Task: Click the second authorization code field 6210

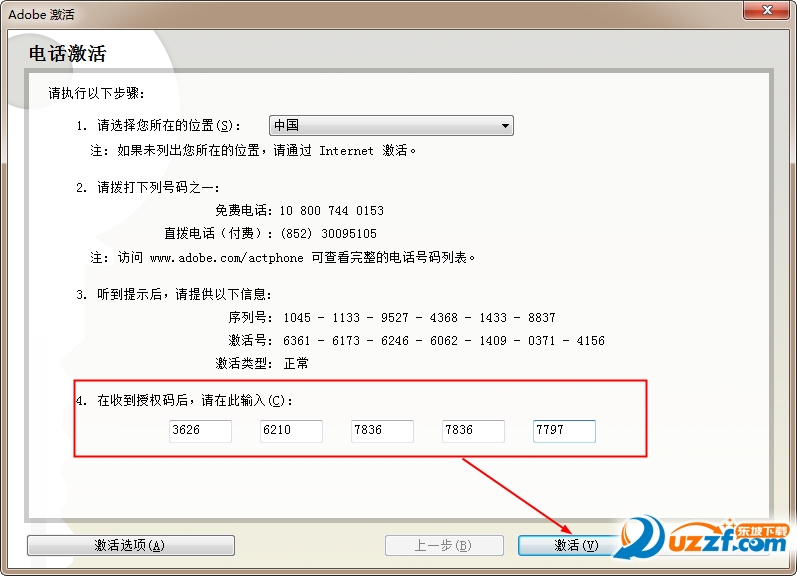Action: tap(291, 431)
